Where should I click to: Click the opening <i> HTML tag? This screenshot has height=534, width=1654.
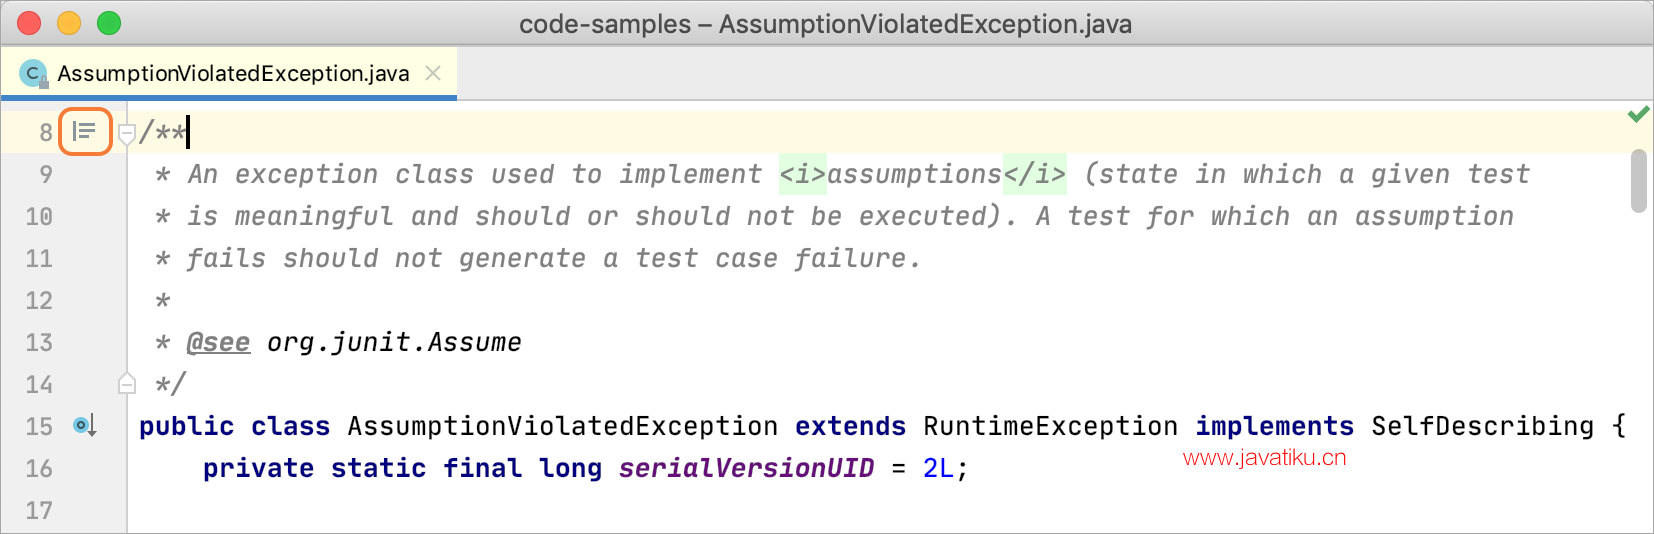pos(803,174)
